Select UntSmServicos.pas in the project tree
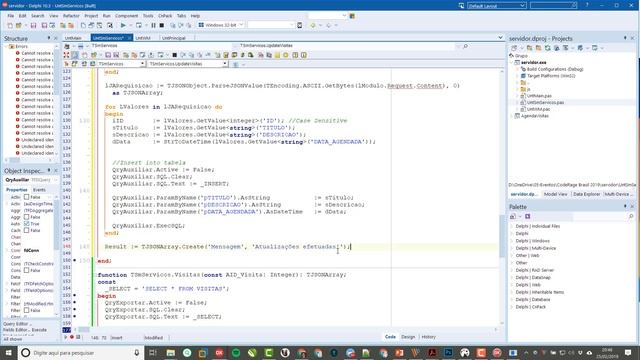Screen dimensions: 640x360 tap(545, 102)
